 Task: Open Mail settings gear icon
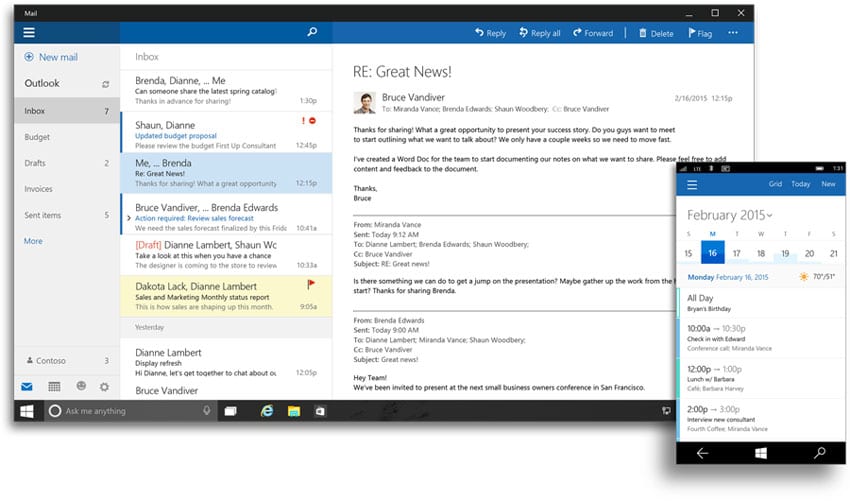tap(105, 386)
